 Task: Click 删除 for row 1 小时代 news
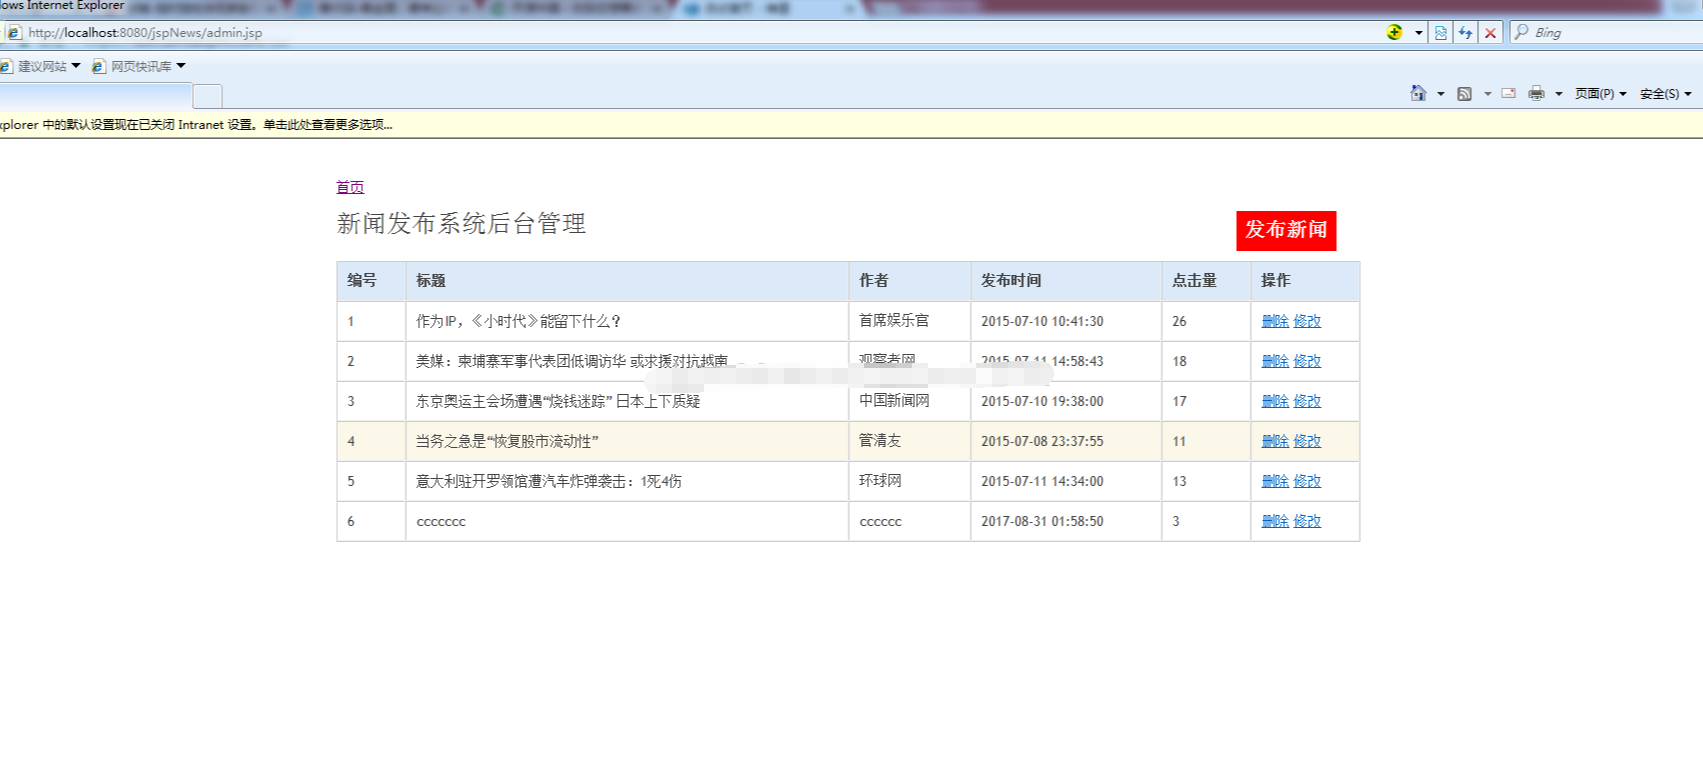coord(1275,321)
